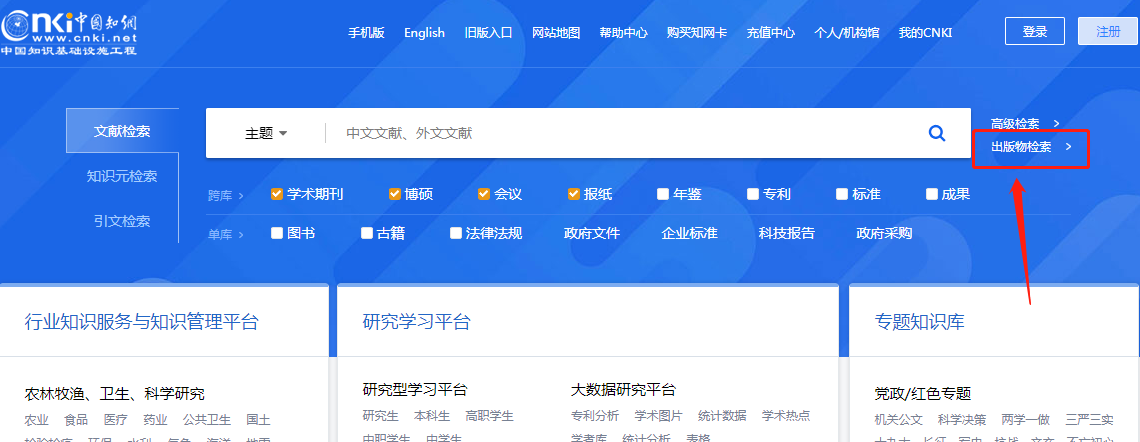Open 行业知识服务与知识管理平台 heading
1140x442 pixels.
(142, 322)
